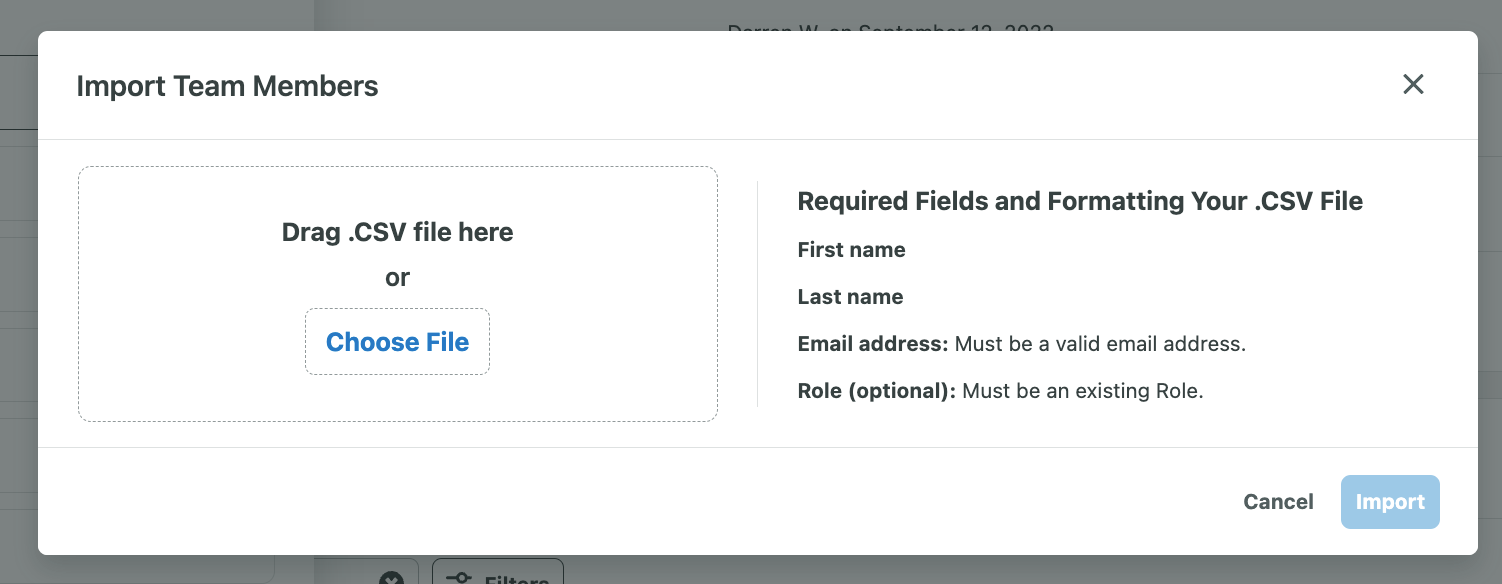Screen dimensions: 1502x584
Task: Click the slider icon on Filters button
Action: tap(459, 578)
